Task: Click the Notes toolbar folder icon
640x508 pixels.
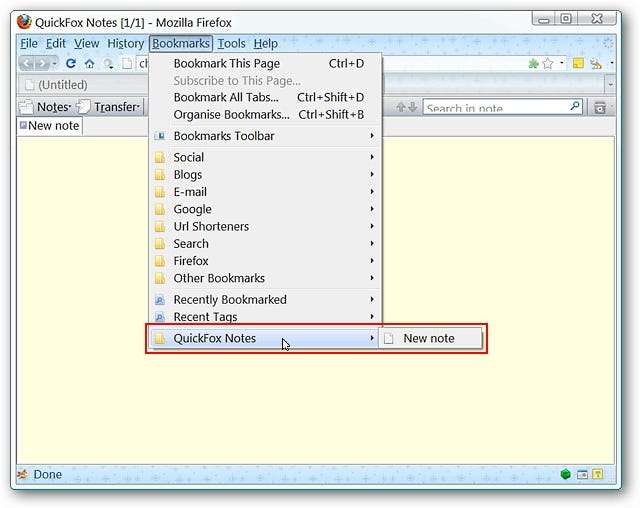Action: click(26, 107)
